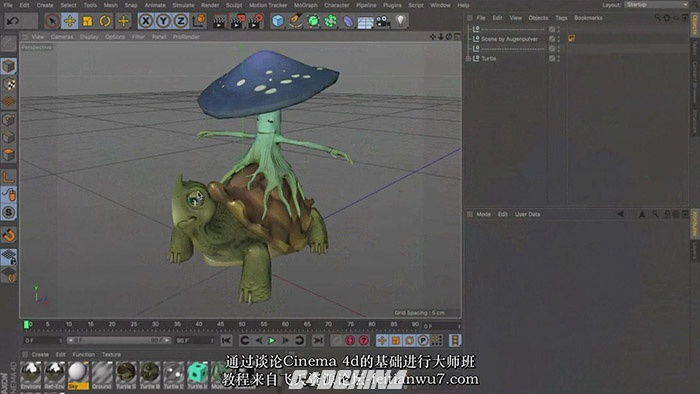
Task: Select the Move tool in top toolbar
Action: coord(70,21)
